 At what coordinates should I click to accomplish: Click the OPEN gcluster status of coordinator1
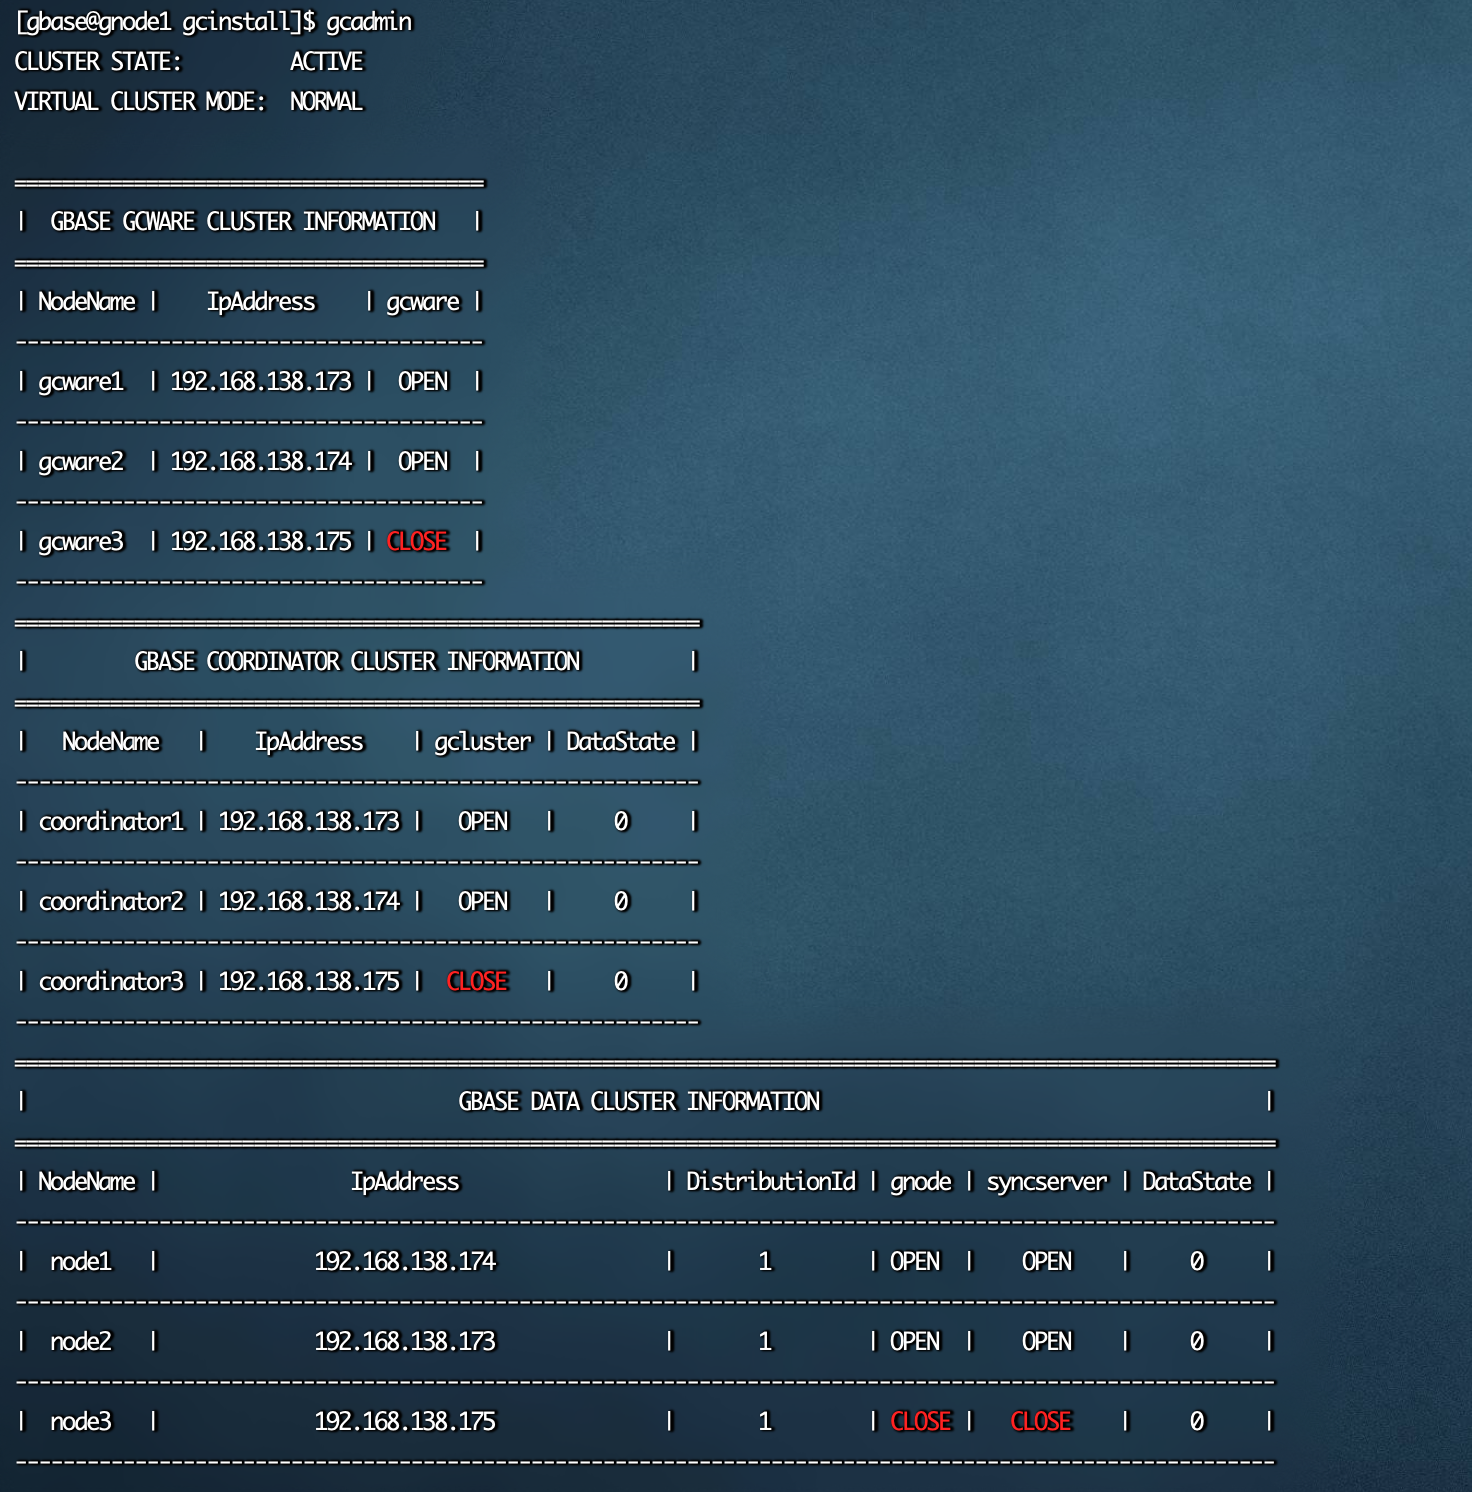click(483, 822)
